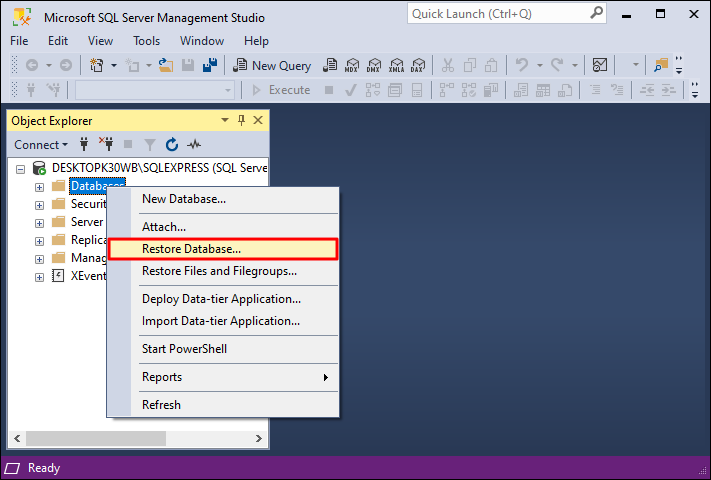
Task: Open the Available Databases combo box
Action: [155, 90]
